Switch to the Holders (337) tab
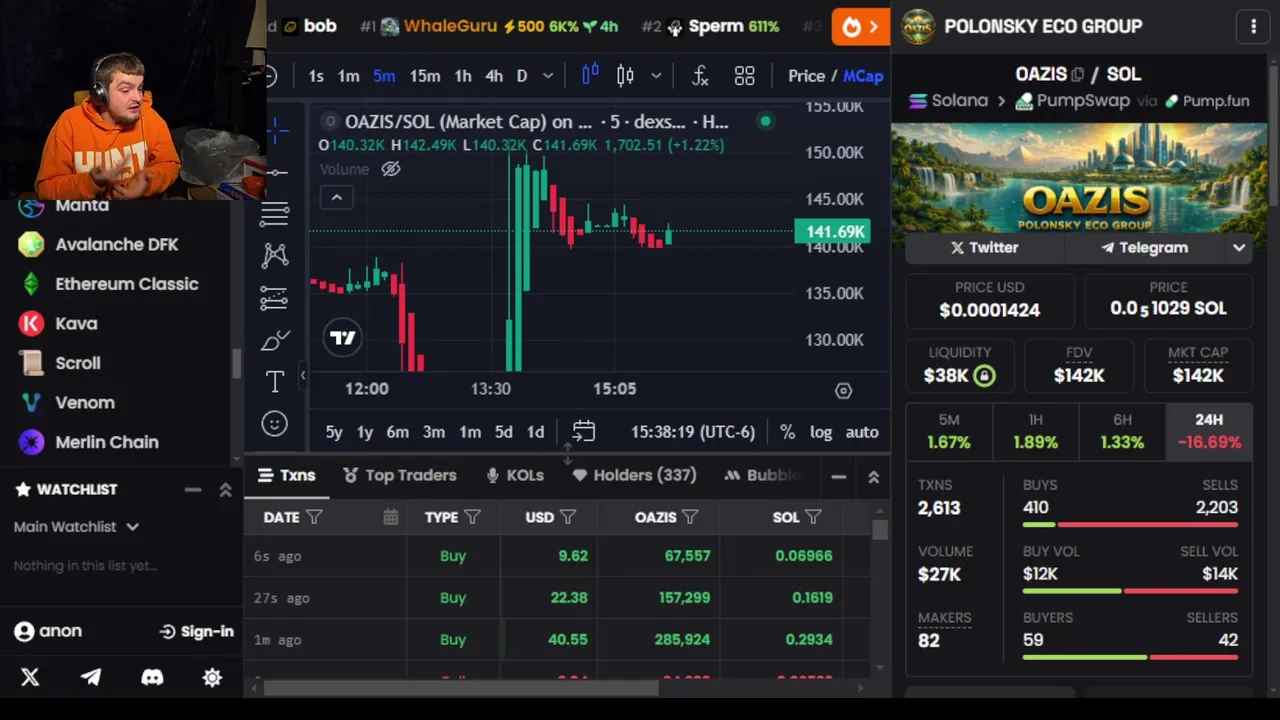 click(634, 476)
